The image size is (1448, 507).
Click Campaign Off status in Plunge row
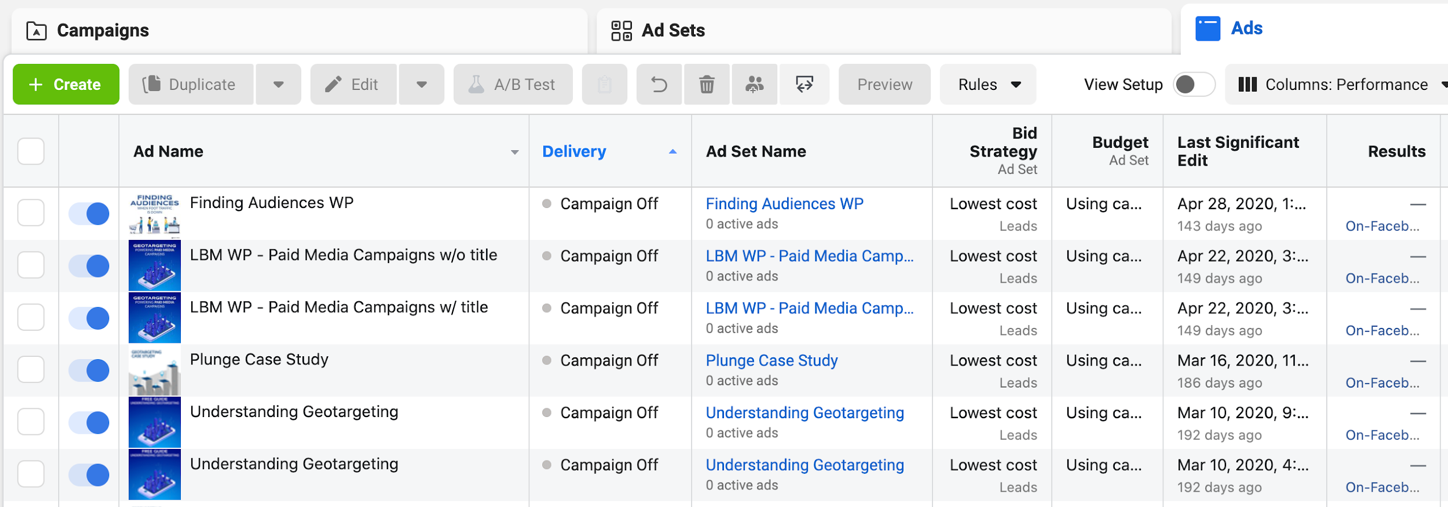pos(609,360)
